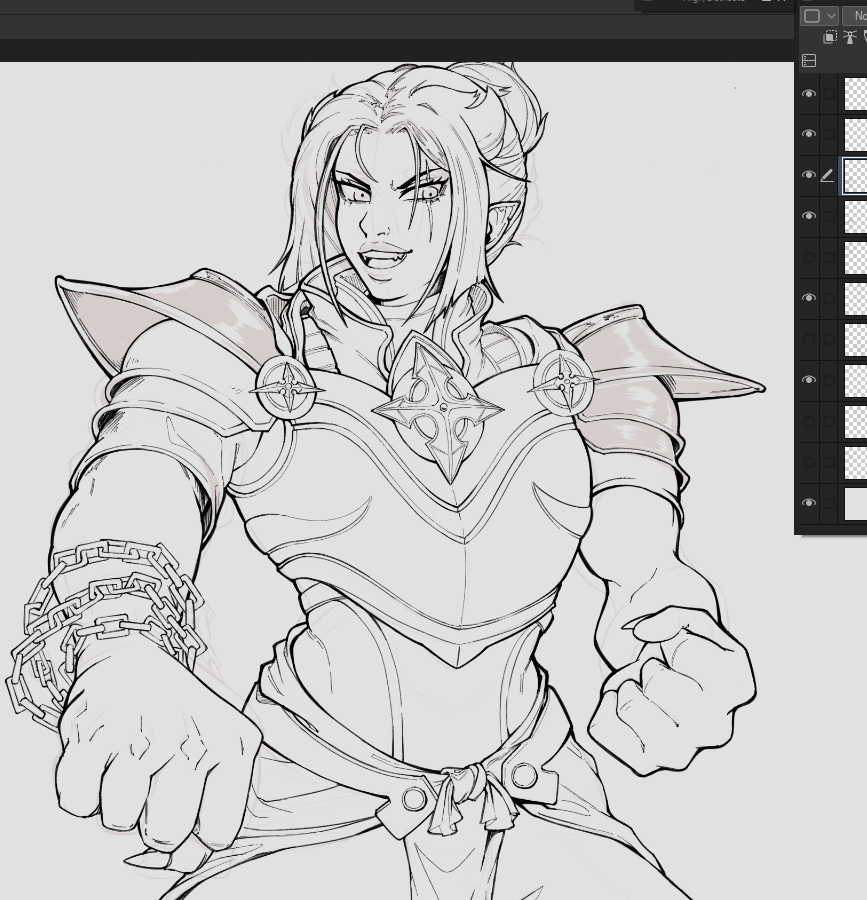Image resolution: width=867 pixels, height=900 pixels.
Task: Show the hidden tenth layer from top
Action: 809,462
